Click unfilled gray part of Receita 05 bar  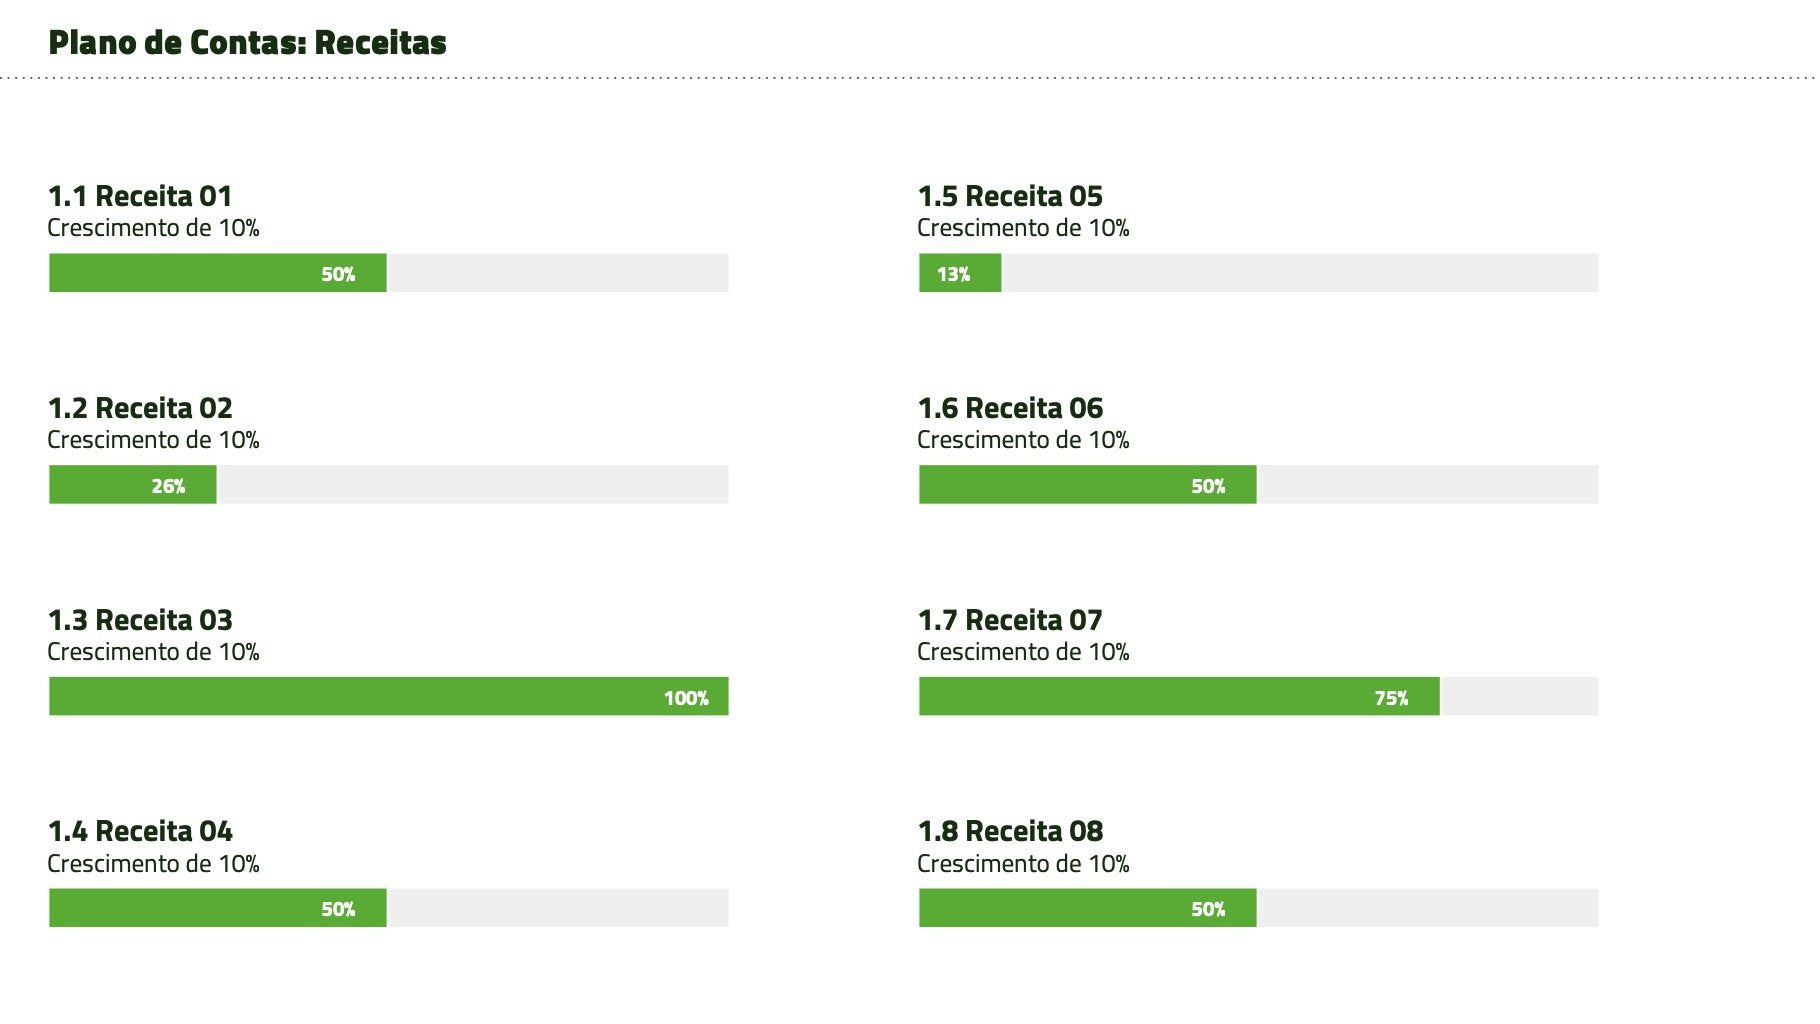tap(1300, 273)
